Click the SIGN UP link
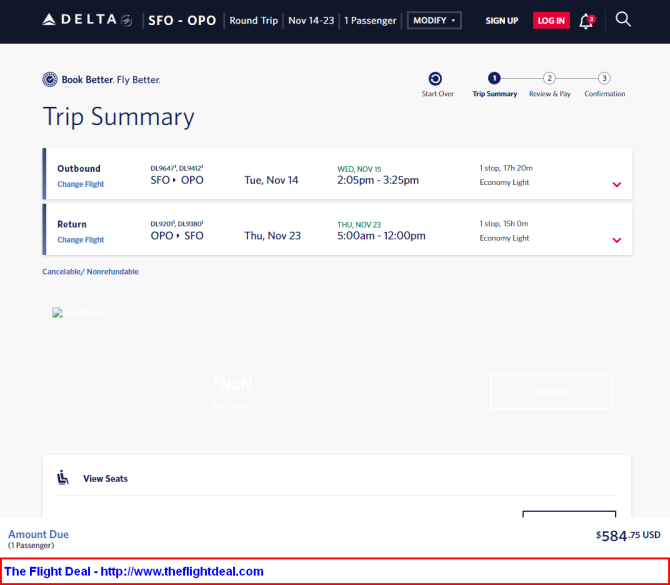Image resolution: width=670 pixels, height=585 pixels. tap(501, 20)
